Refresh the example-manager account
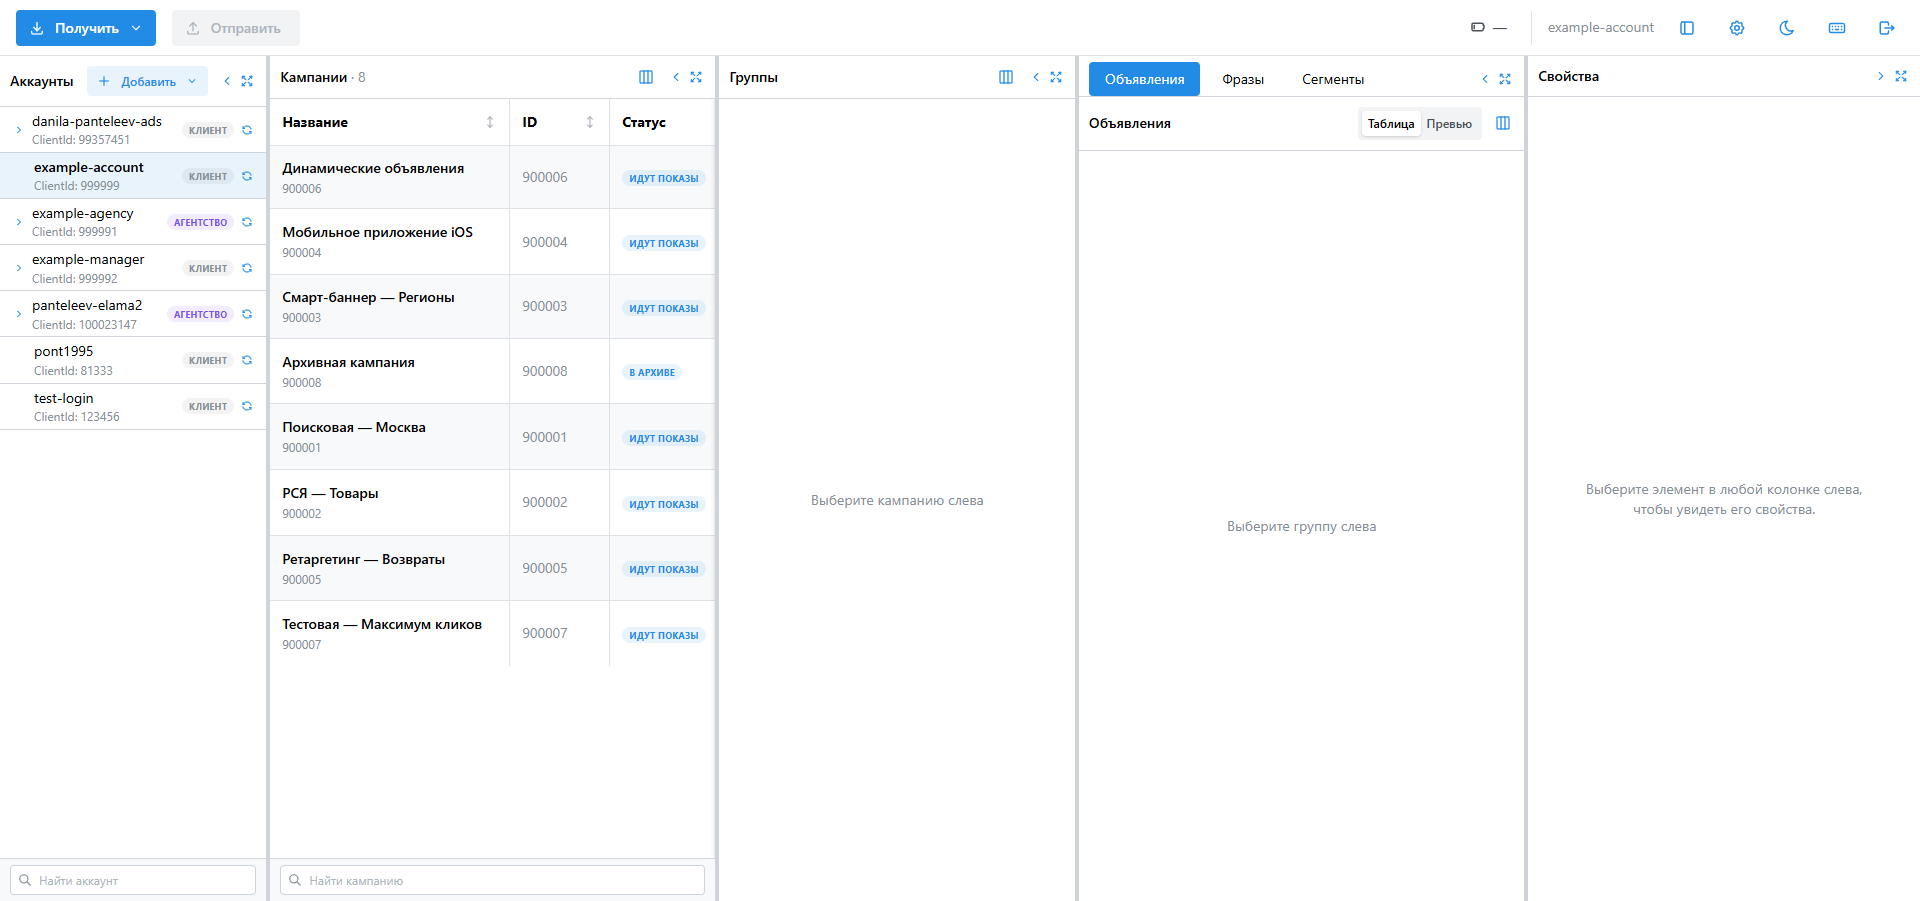1920x901 pixels. (247, 268)
